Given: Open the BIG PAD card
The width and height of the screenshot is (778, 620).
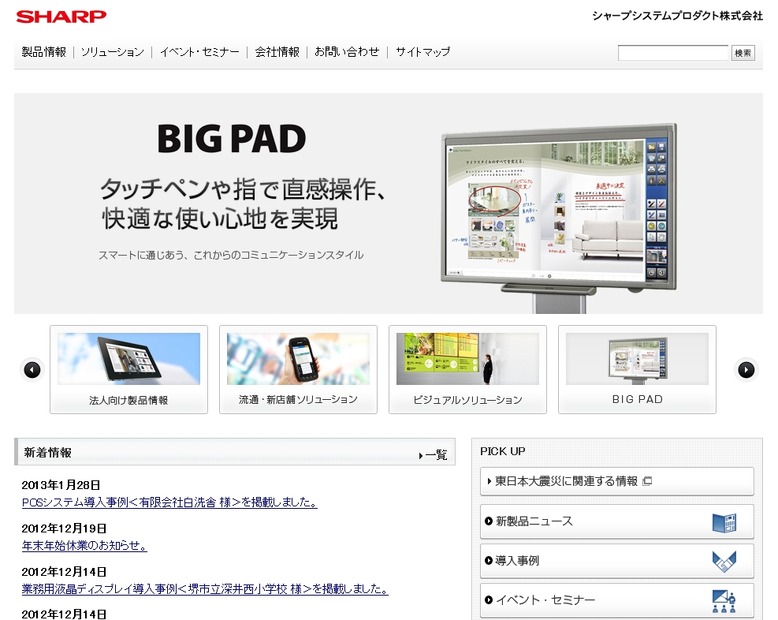Looking at the screenshot, I should [637, 370].
